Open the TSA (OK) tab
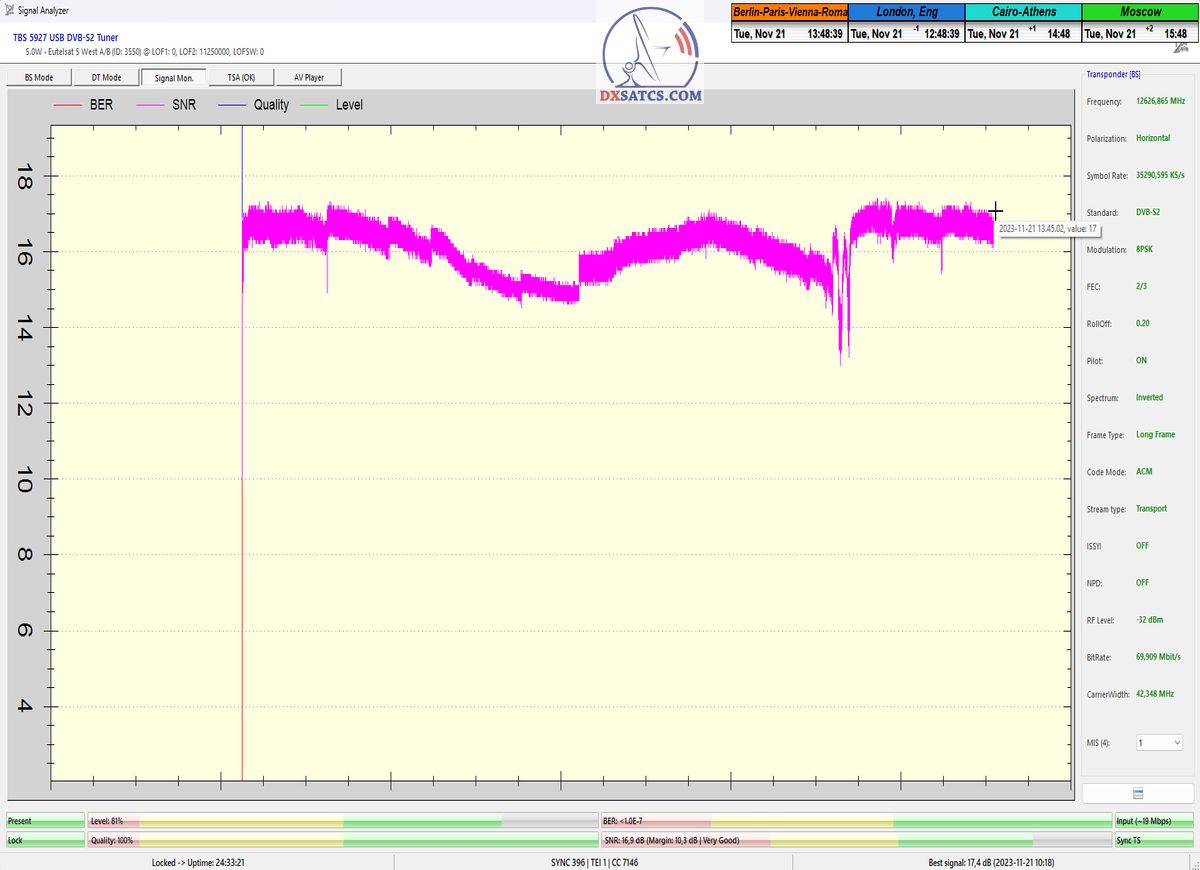The width and height of the screenshot is (1200, 870). click(241, 77)
